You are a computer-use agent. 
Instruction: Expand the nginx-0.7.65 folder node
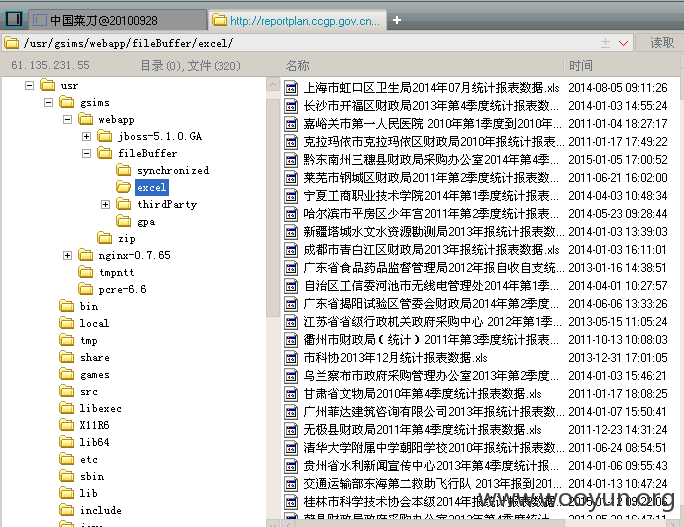coord(67,255)
